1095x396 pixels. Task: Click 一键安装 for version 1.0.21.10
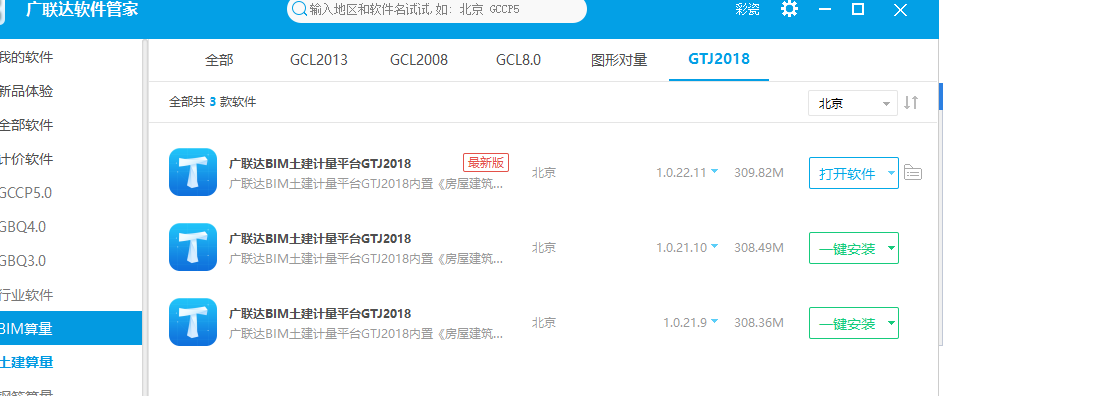847,248
